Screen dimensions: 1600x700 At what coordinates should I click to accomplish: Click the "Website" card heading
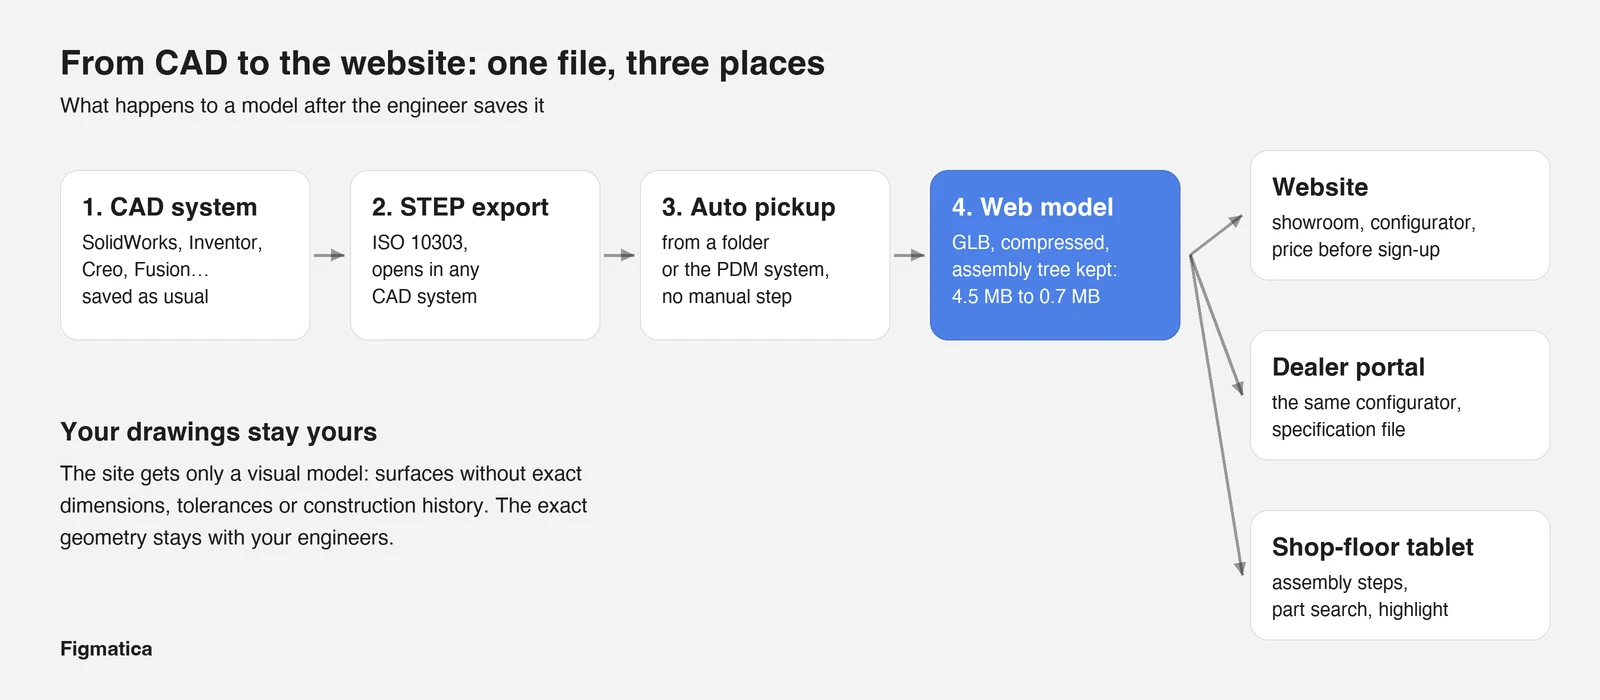[1320, 187]
